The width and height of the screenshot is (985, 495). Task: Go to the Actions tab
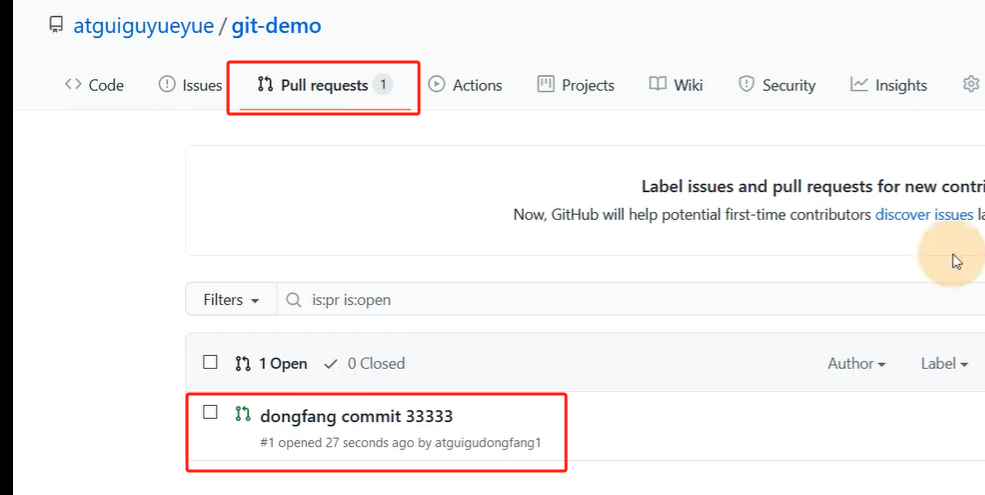coord(465,85)
